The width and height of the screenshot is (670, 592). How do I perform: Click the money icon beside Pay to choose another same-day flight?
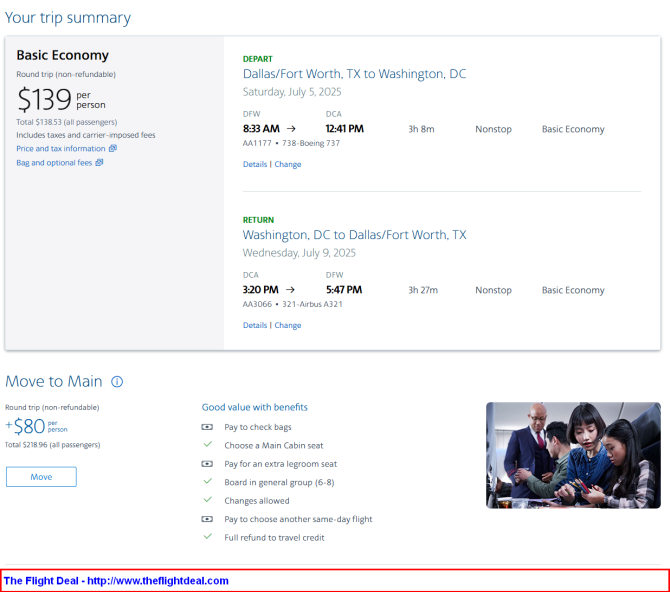[207, 519]
